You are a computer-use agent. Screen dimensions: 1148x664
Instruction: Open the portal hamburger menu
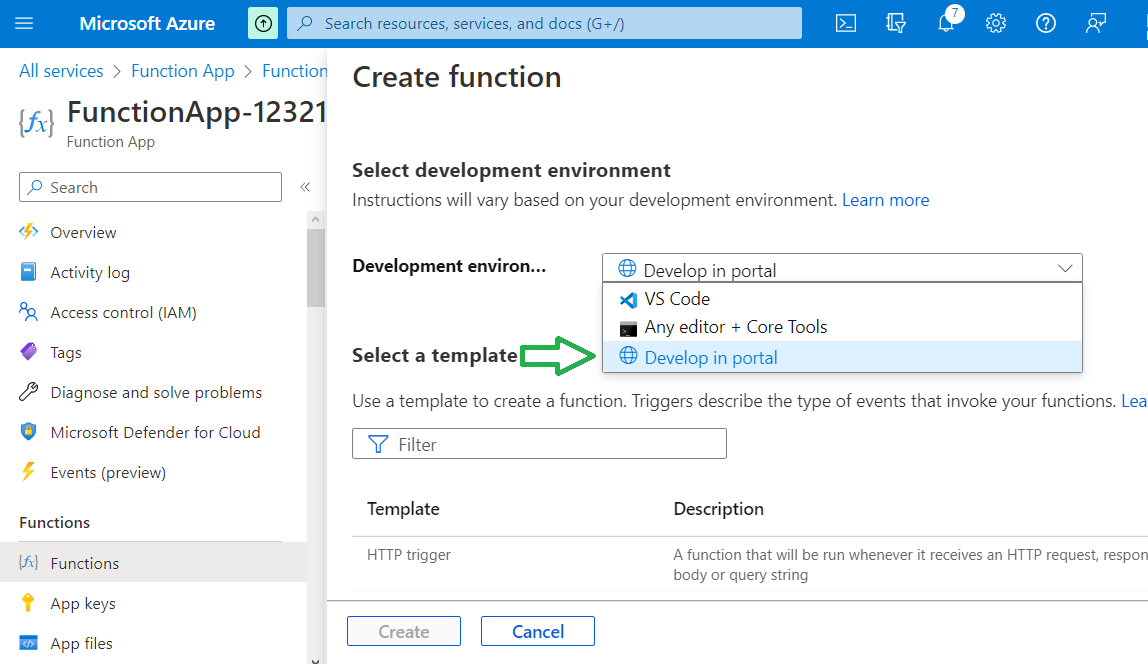pyautogui.click(x=24, y=23)
